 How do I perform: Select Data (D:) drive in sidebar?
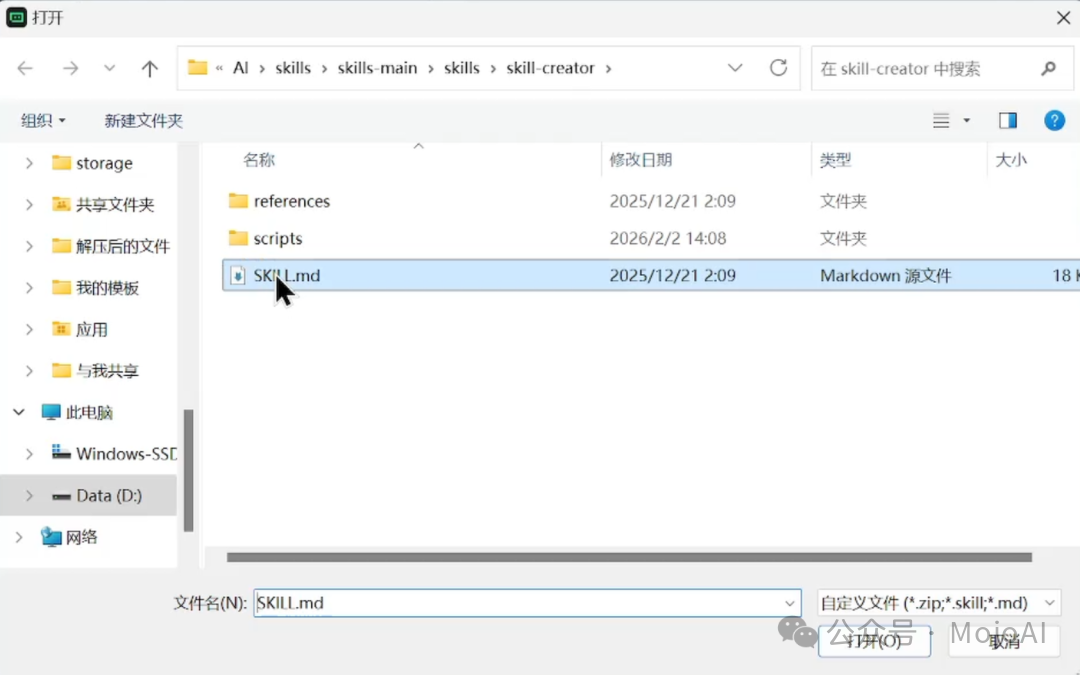coord(108,495)
